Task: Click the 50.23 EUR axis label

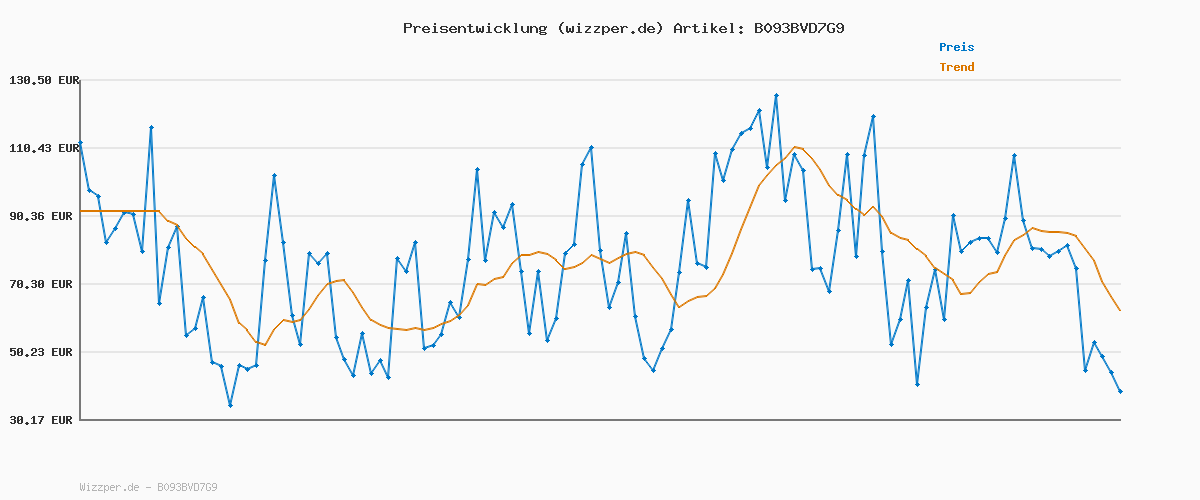Action: coord(42,352)
